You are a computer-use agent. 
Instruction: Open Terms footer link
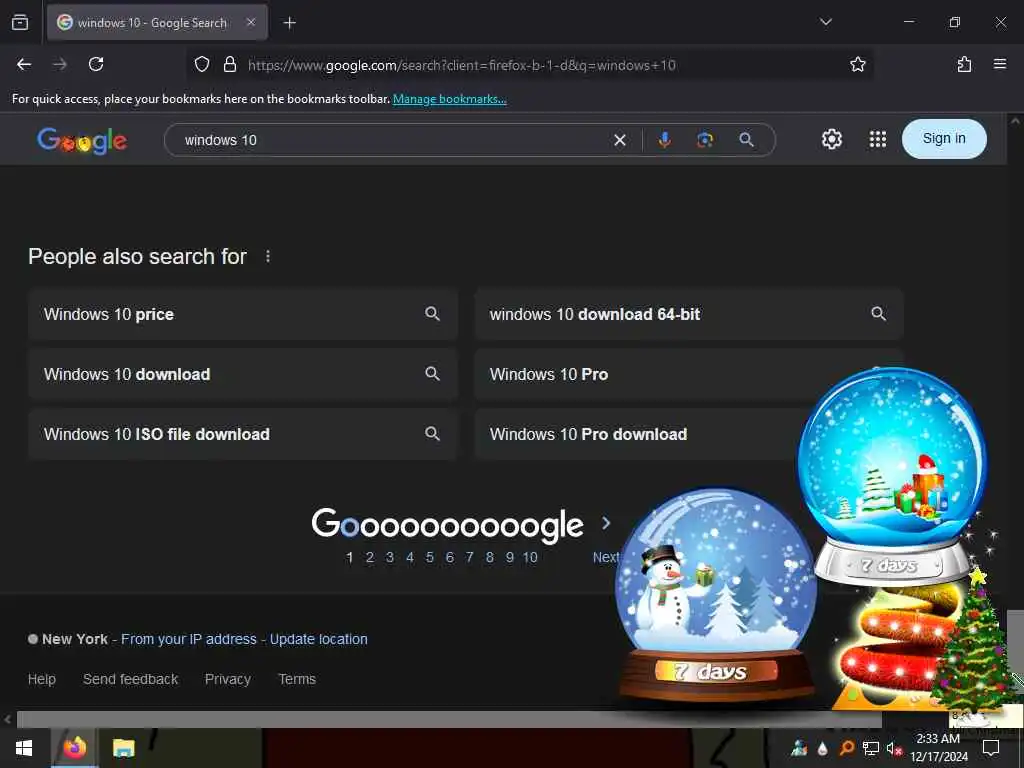pyautogui.click(x=297, y=679)
